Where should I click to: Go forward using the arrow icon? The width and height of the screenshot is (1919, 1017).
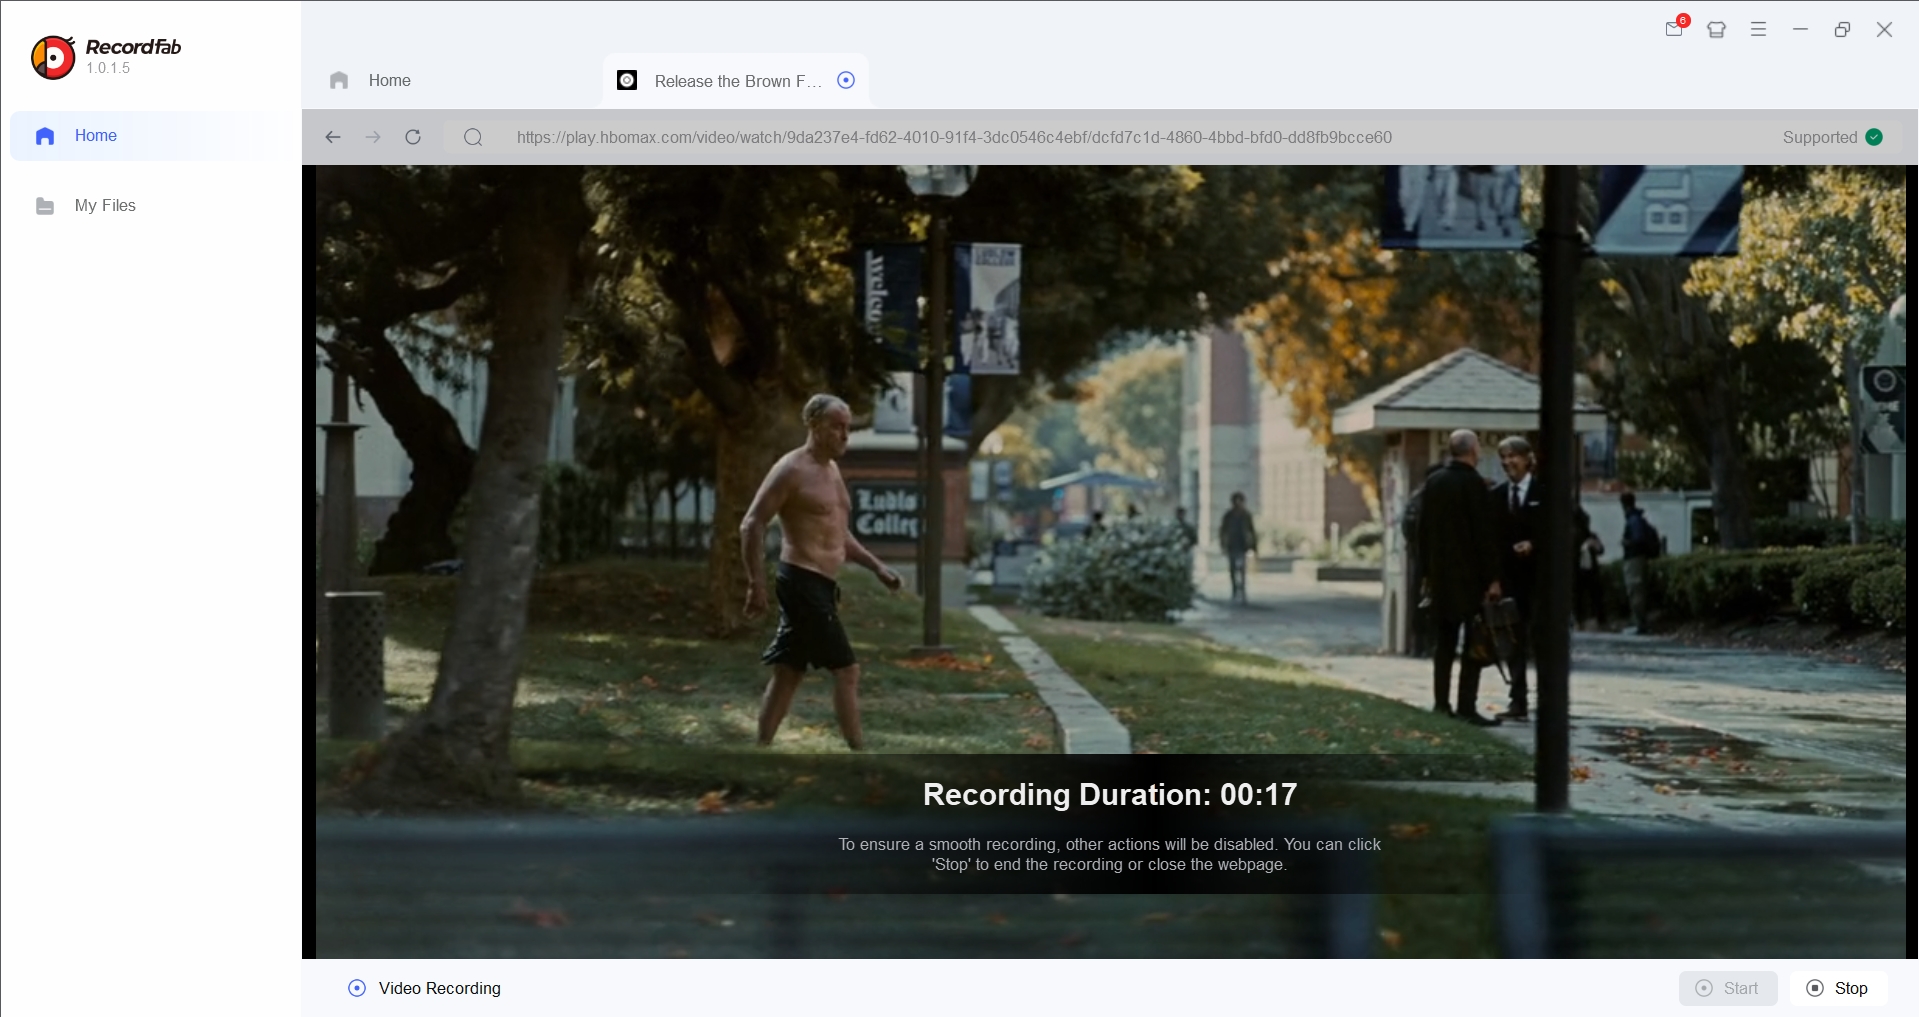[x=373, y=137]
